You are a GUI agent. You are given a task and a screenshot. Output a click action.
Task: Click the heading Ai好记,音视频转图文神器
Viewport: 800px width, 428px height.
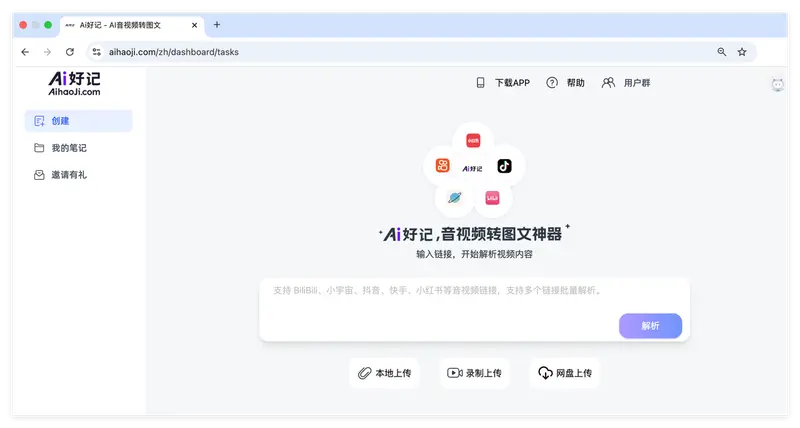point(473,234)
